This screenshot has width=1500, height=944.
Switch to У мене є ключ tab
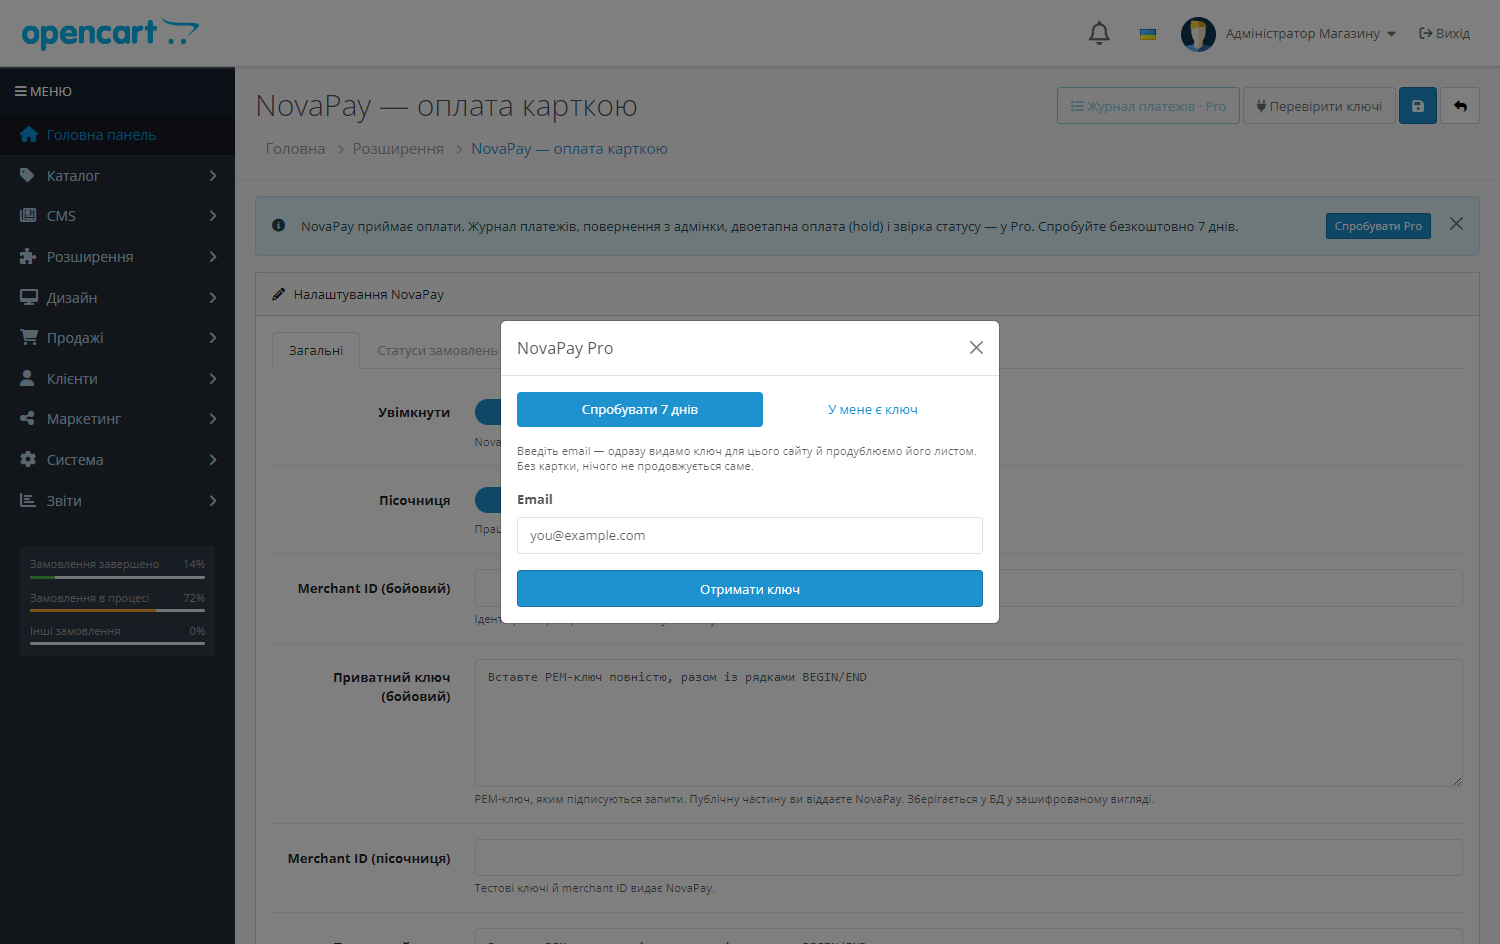[873, 410]
